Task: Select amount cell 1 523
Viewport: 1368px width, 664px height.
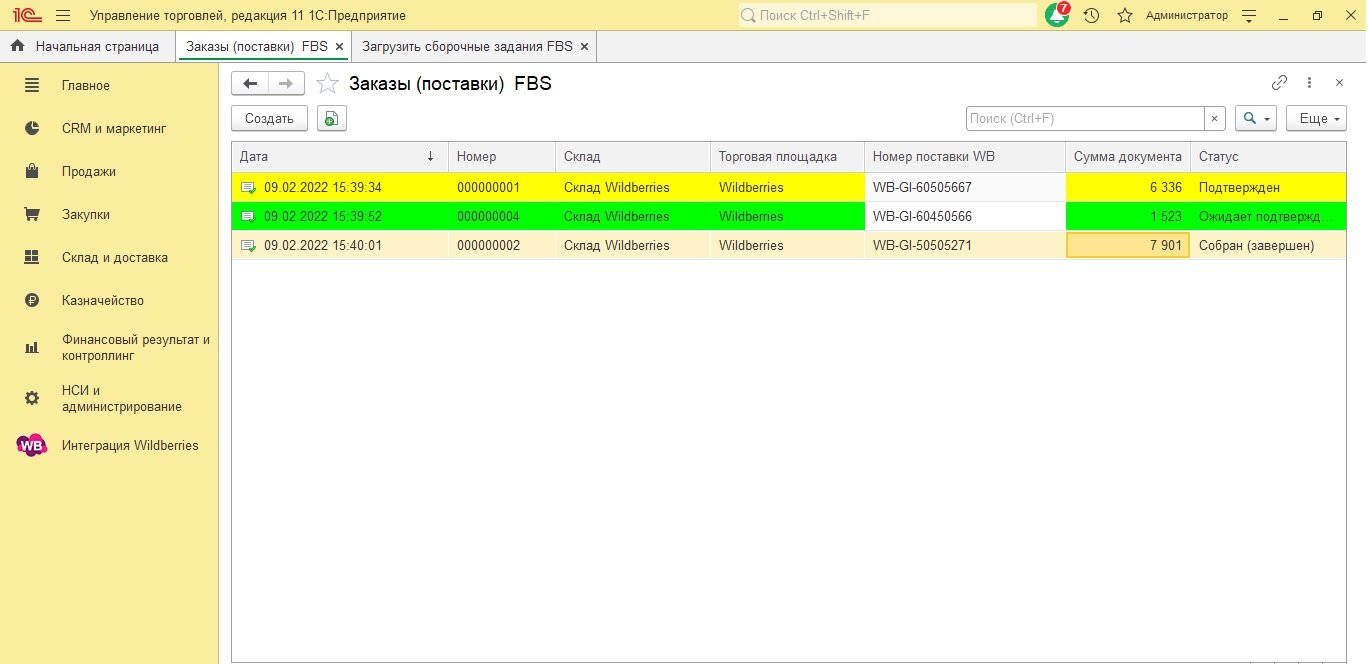Action: tap(1128, 217)
